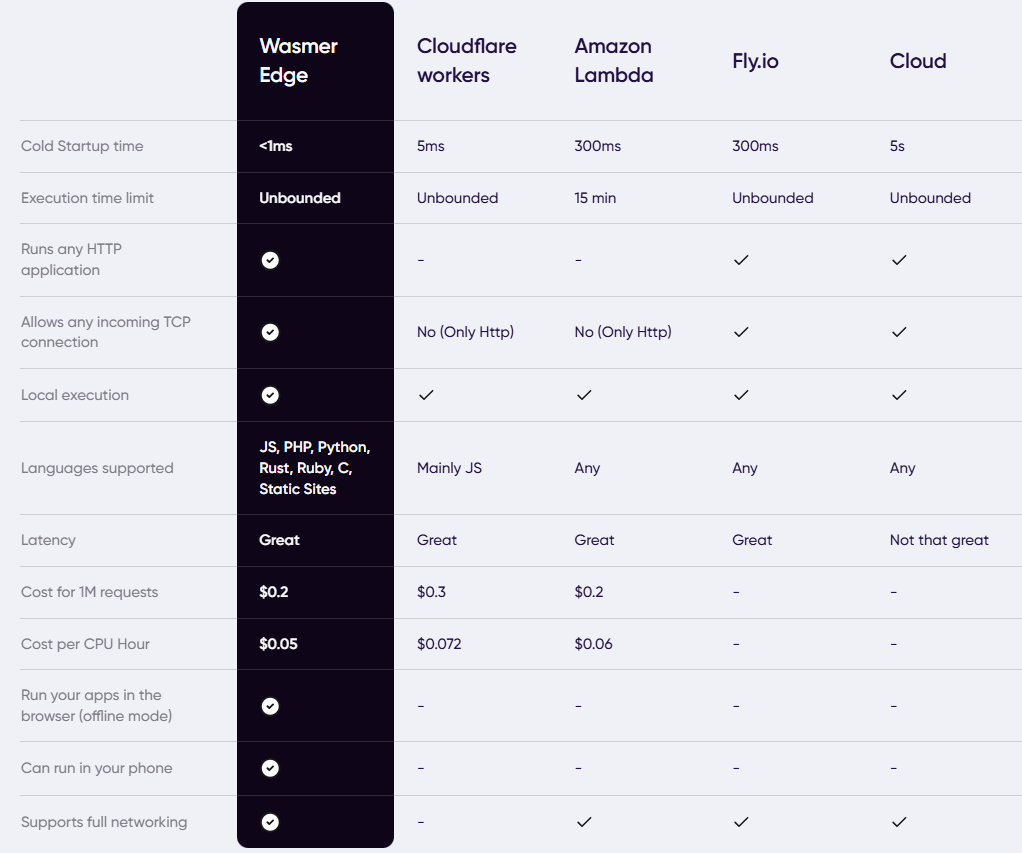This screenshot has height=853, width=1022.
Task: Click Wasmer Edge full networking check icon
Action: point(270,822)
